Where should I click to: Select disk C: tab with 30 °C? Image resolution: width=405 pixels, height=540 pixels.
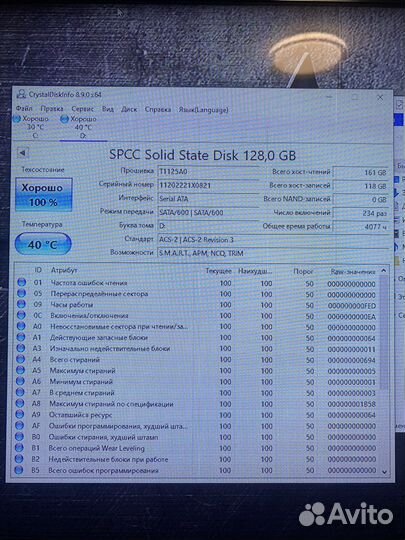pos(32,127)
